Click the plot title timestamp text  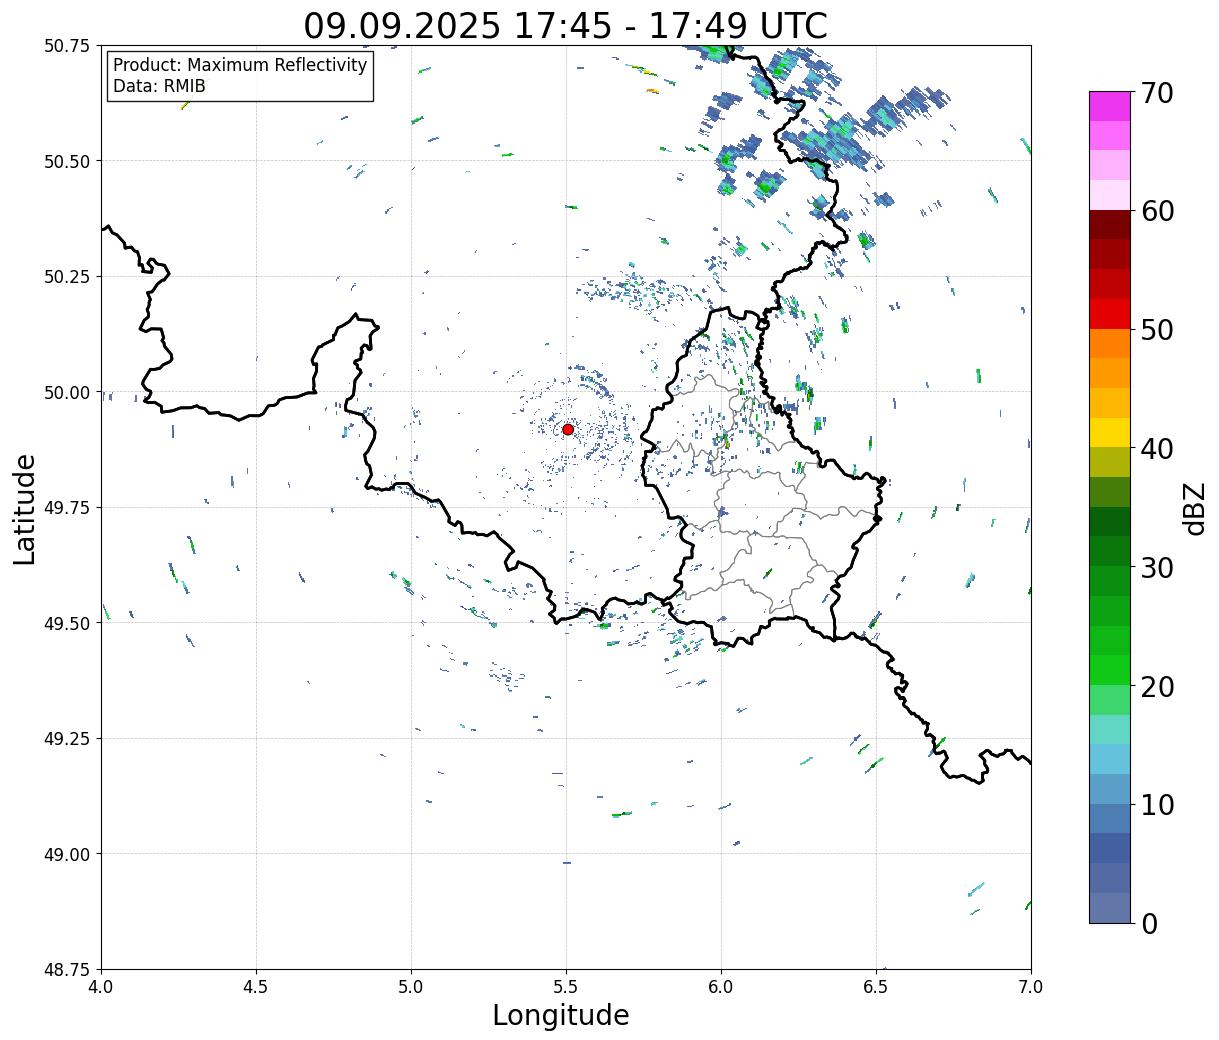coord(566,26)
